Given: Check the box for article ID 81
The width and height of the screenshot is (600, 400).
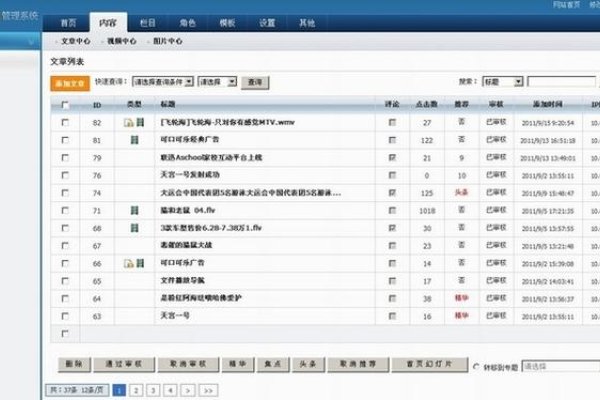Looking at the screenshot, I should [x=65, y=140].
